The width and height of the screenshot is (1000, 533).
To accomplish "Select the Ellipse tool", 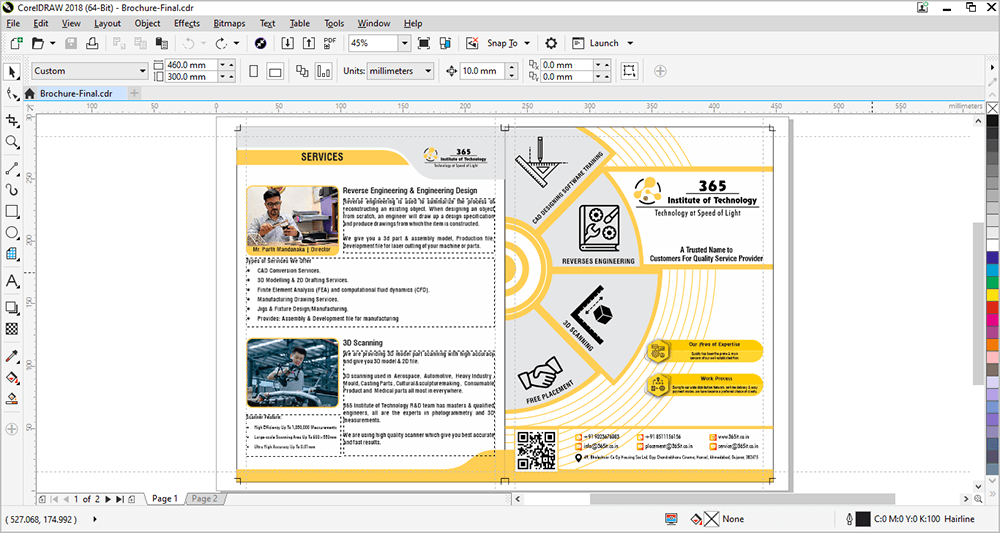I will [x=11, y=232].
